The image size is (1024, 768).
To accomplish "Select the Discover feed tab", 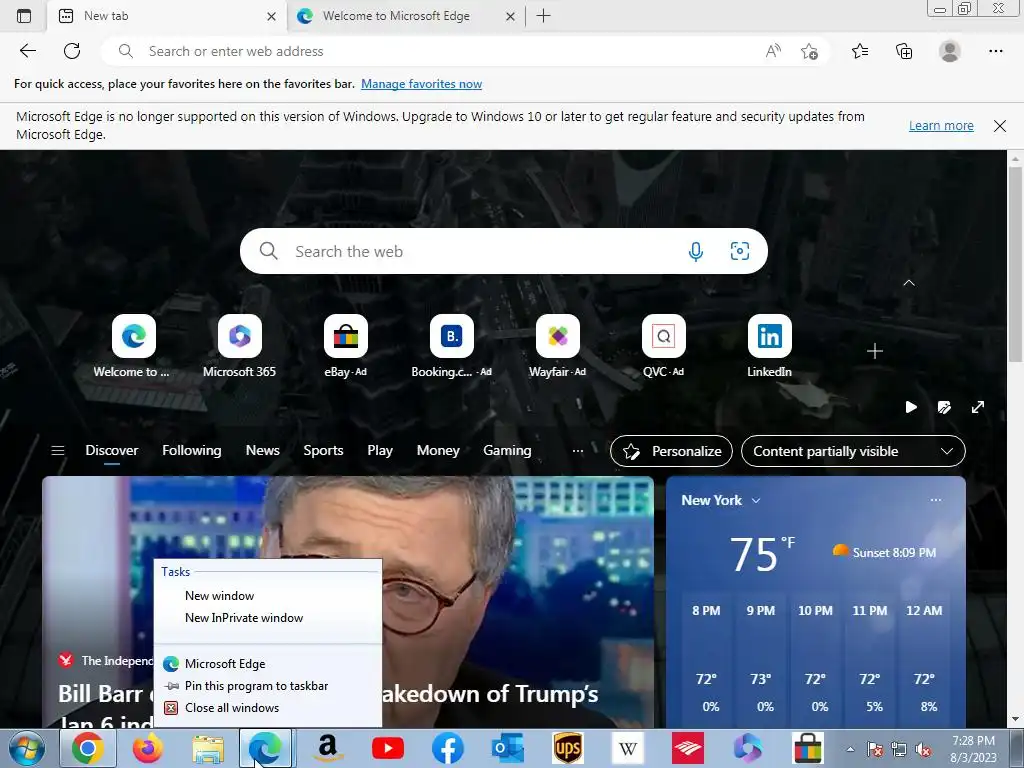I will point(112,451).
